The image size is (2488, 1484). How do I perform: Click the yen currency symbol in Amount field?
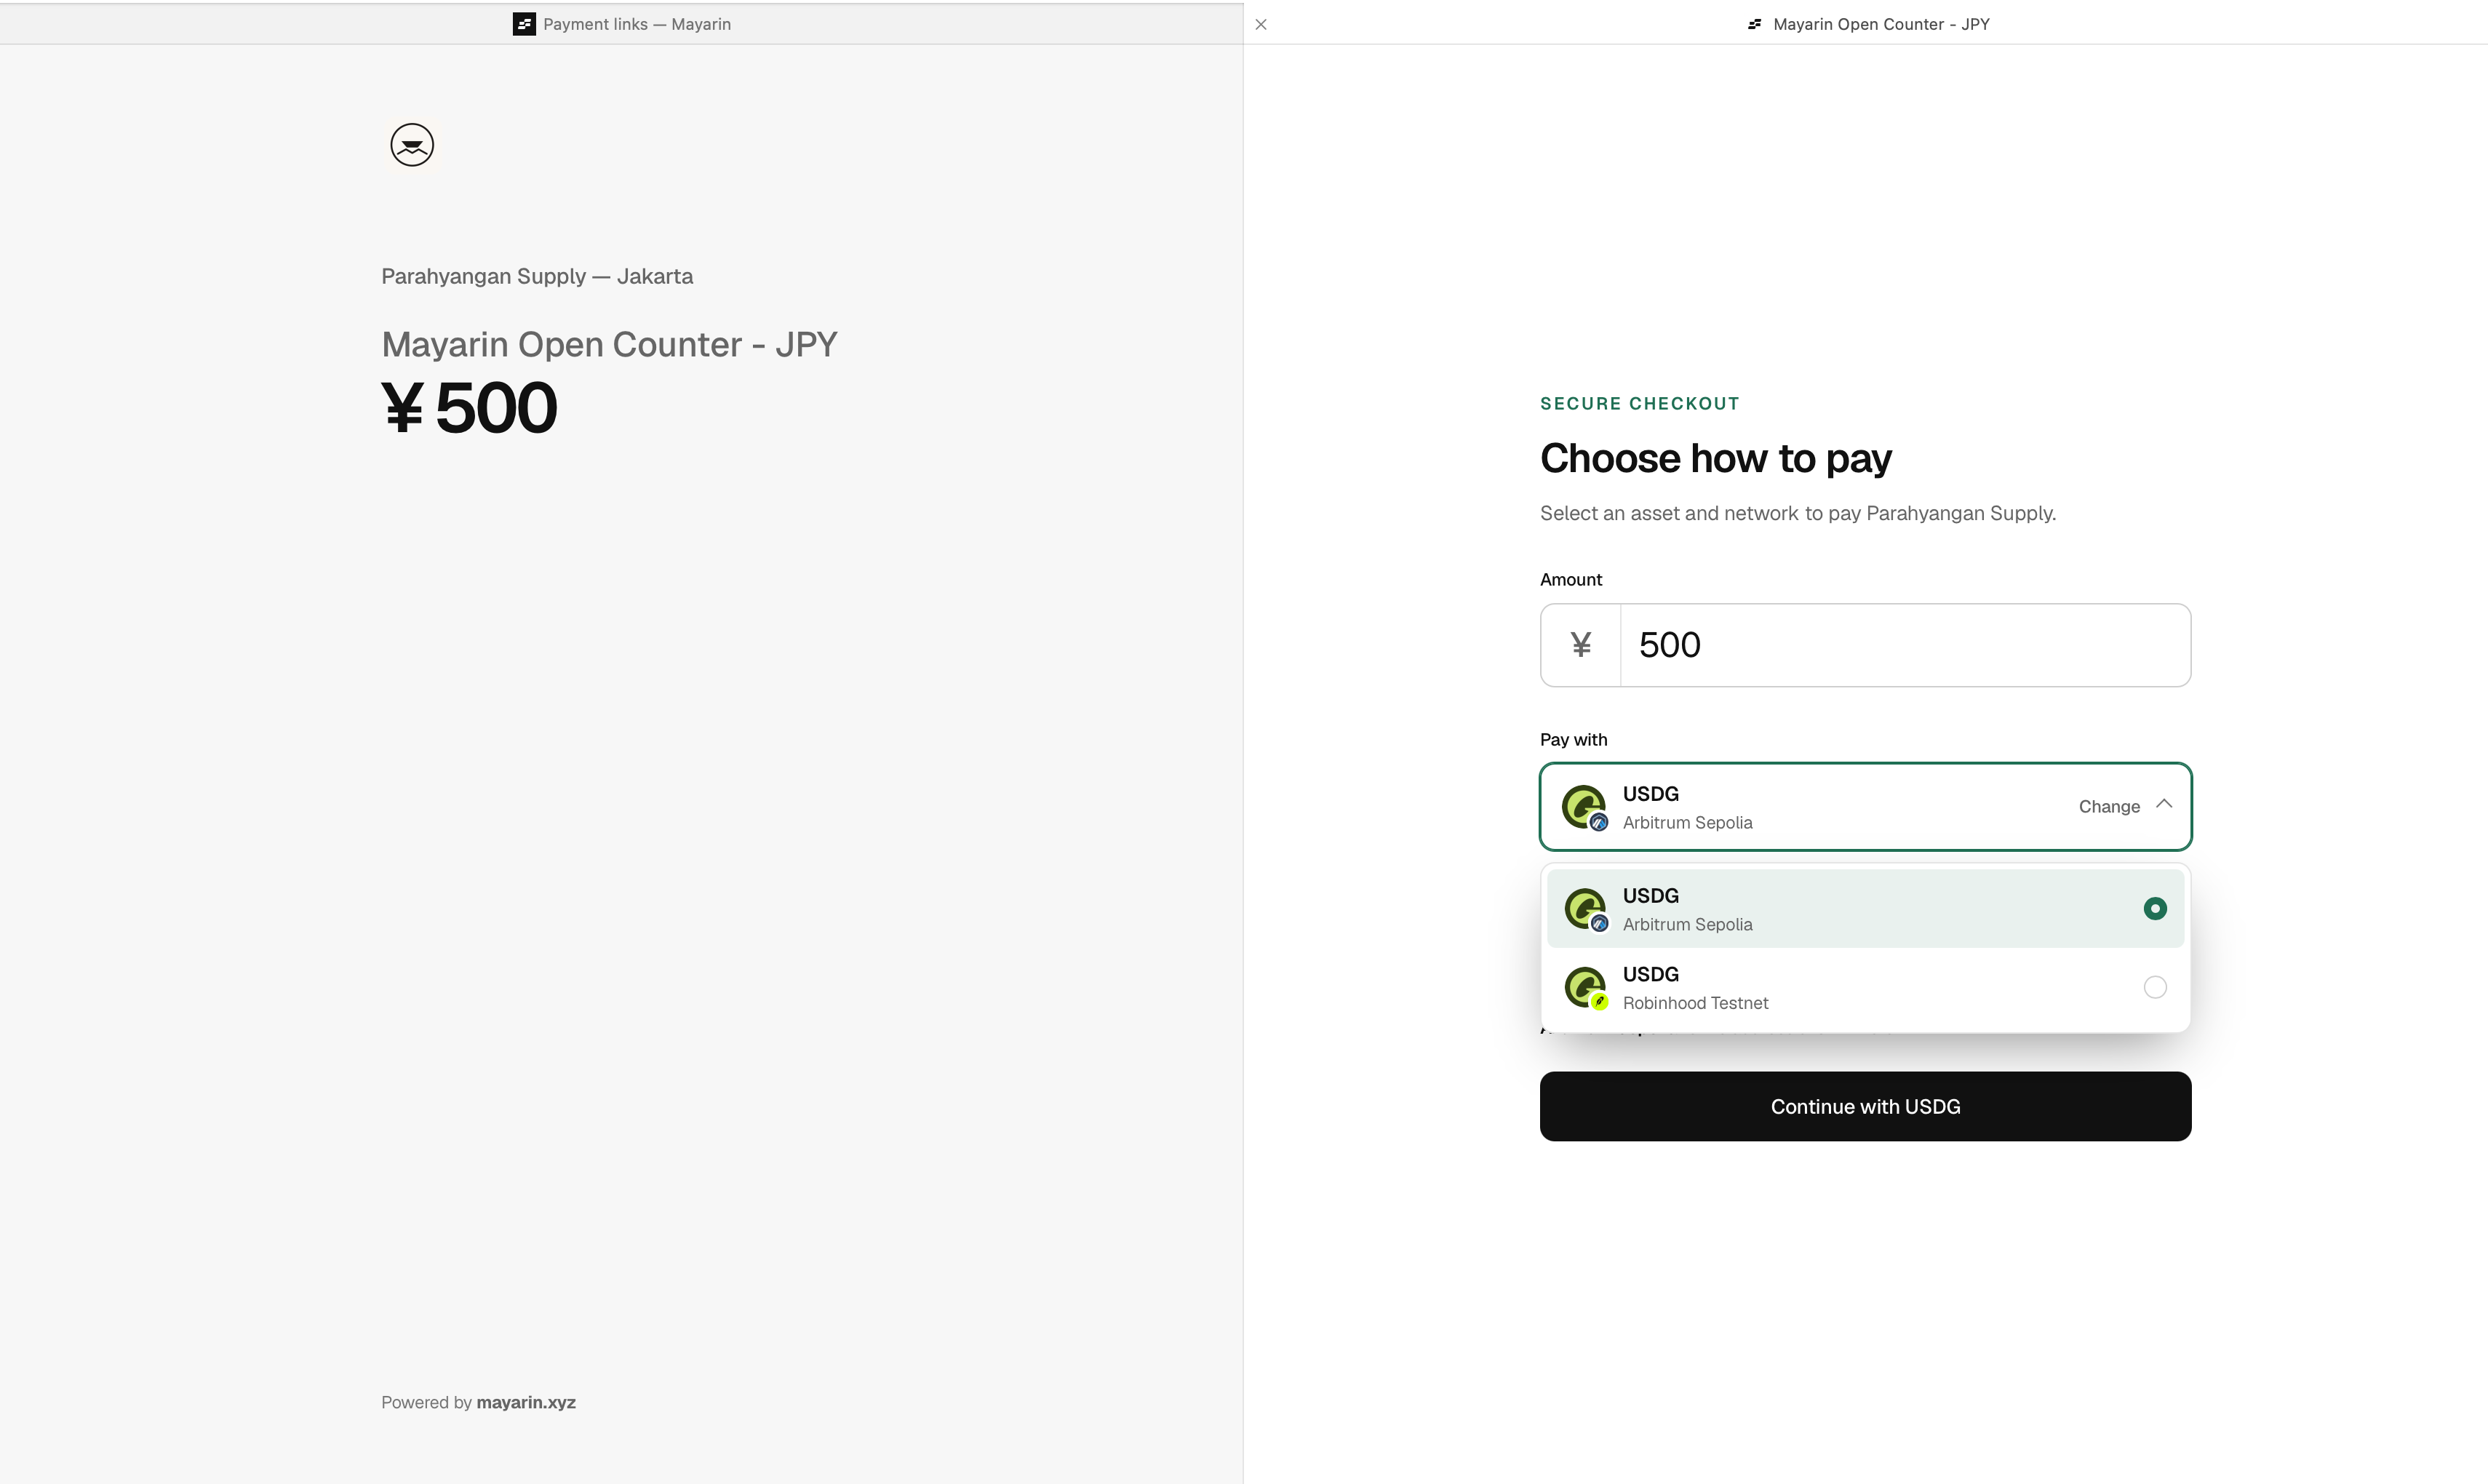[1581, 645]
